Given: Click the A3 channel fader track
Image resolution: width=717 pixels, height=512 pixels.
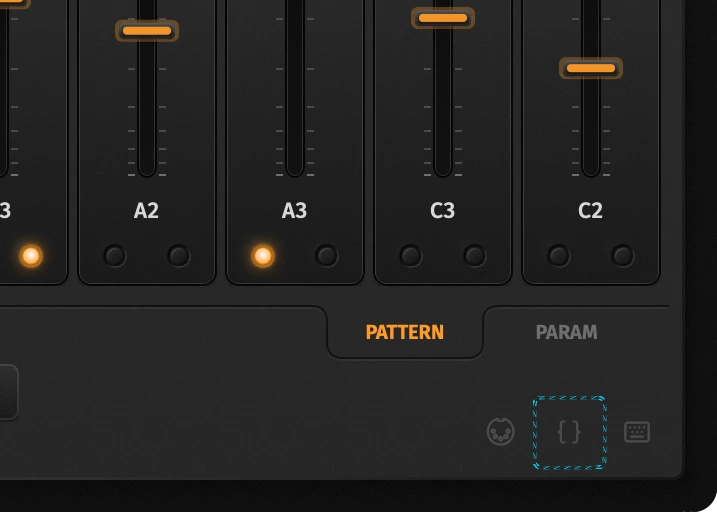Looking at the screenshot, I should click(x=295, y=87).
